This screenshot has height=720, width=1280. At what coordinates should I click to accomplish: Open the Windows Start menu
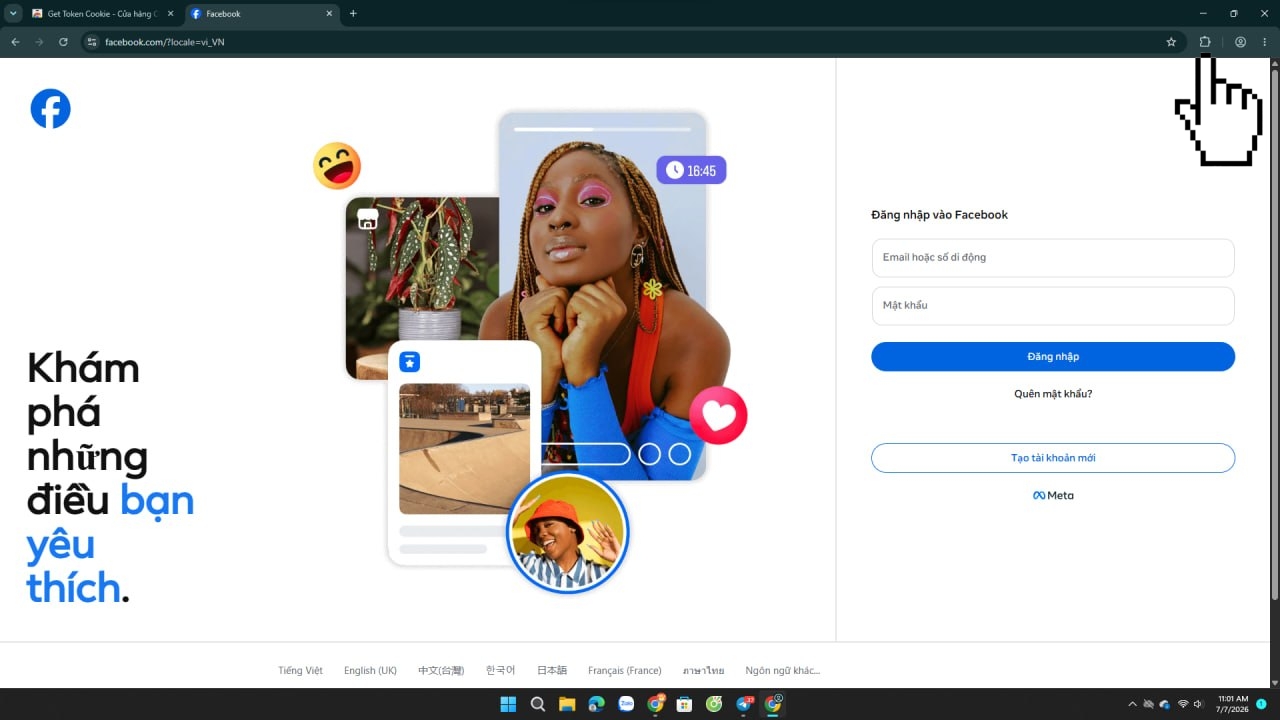coord(508,704)
